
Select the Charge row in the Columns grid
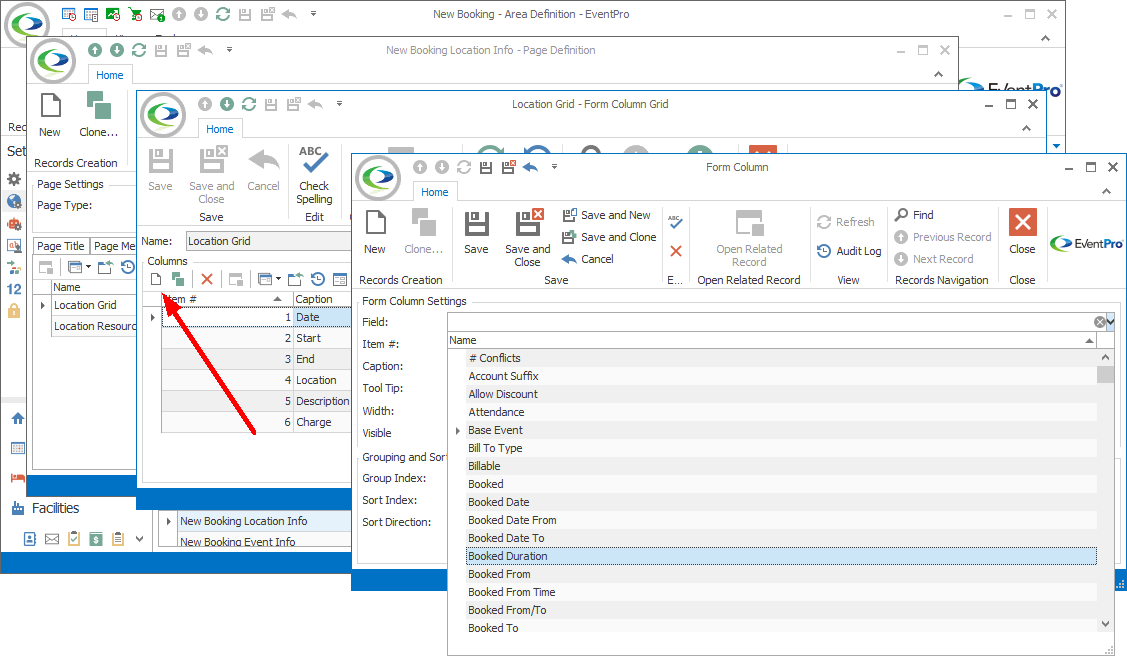255,422
